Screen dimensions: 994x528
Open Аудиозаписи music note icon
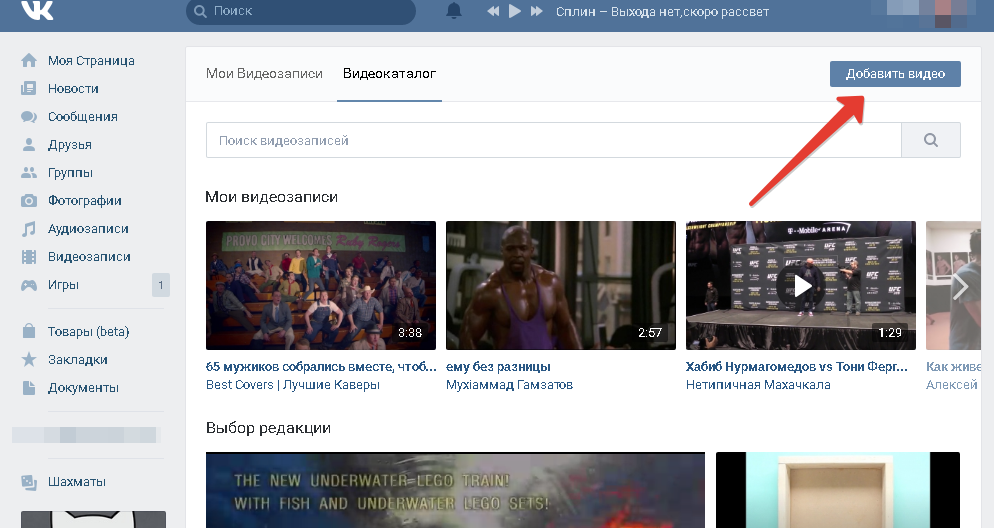point(29,229)
